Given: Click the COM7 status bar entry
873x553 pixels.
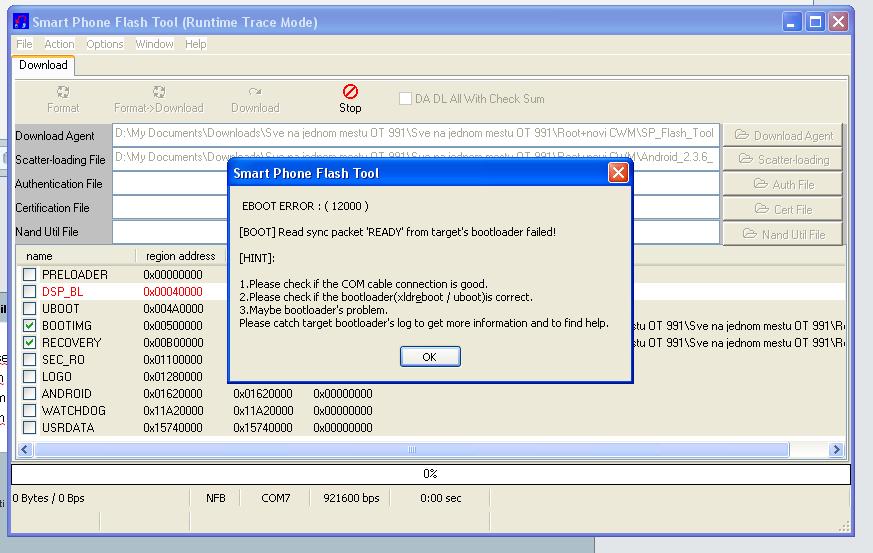Looking at the screenshot, I should click(x=276, y=498).
